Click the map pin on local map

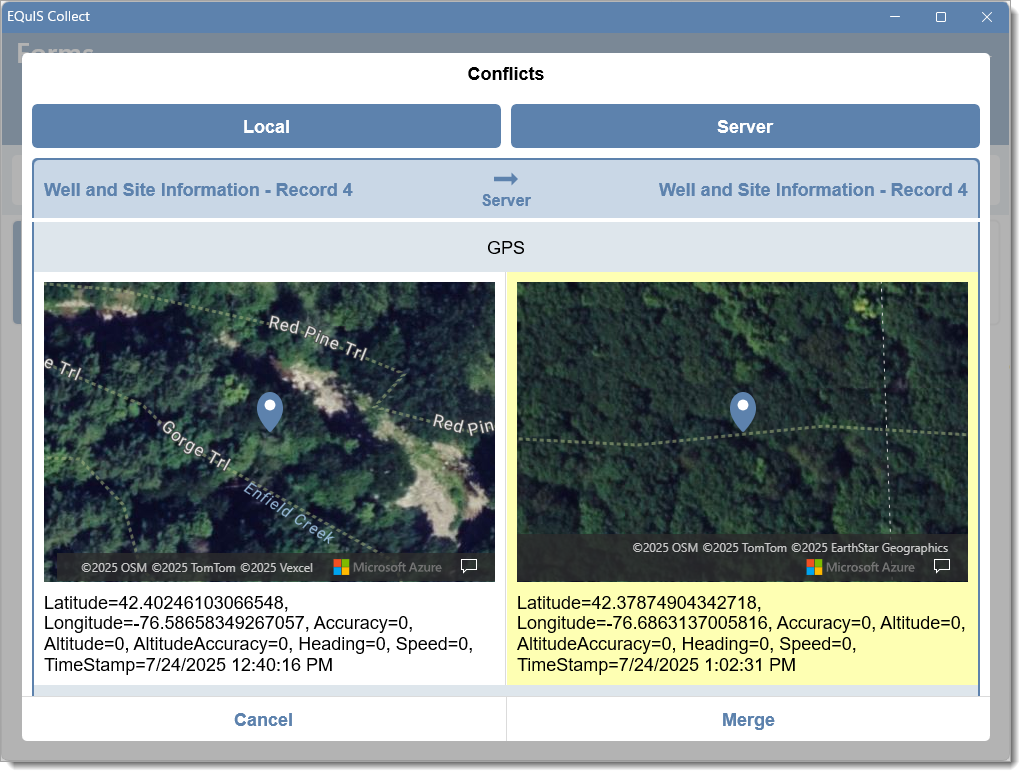[270, 412]
